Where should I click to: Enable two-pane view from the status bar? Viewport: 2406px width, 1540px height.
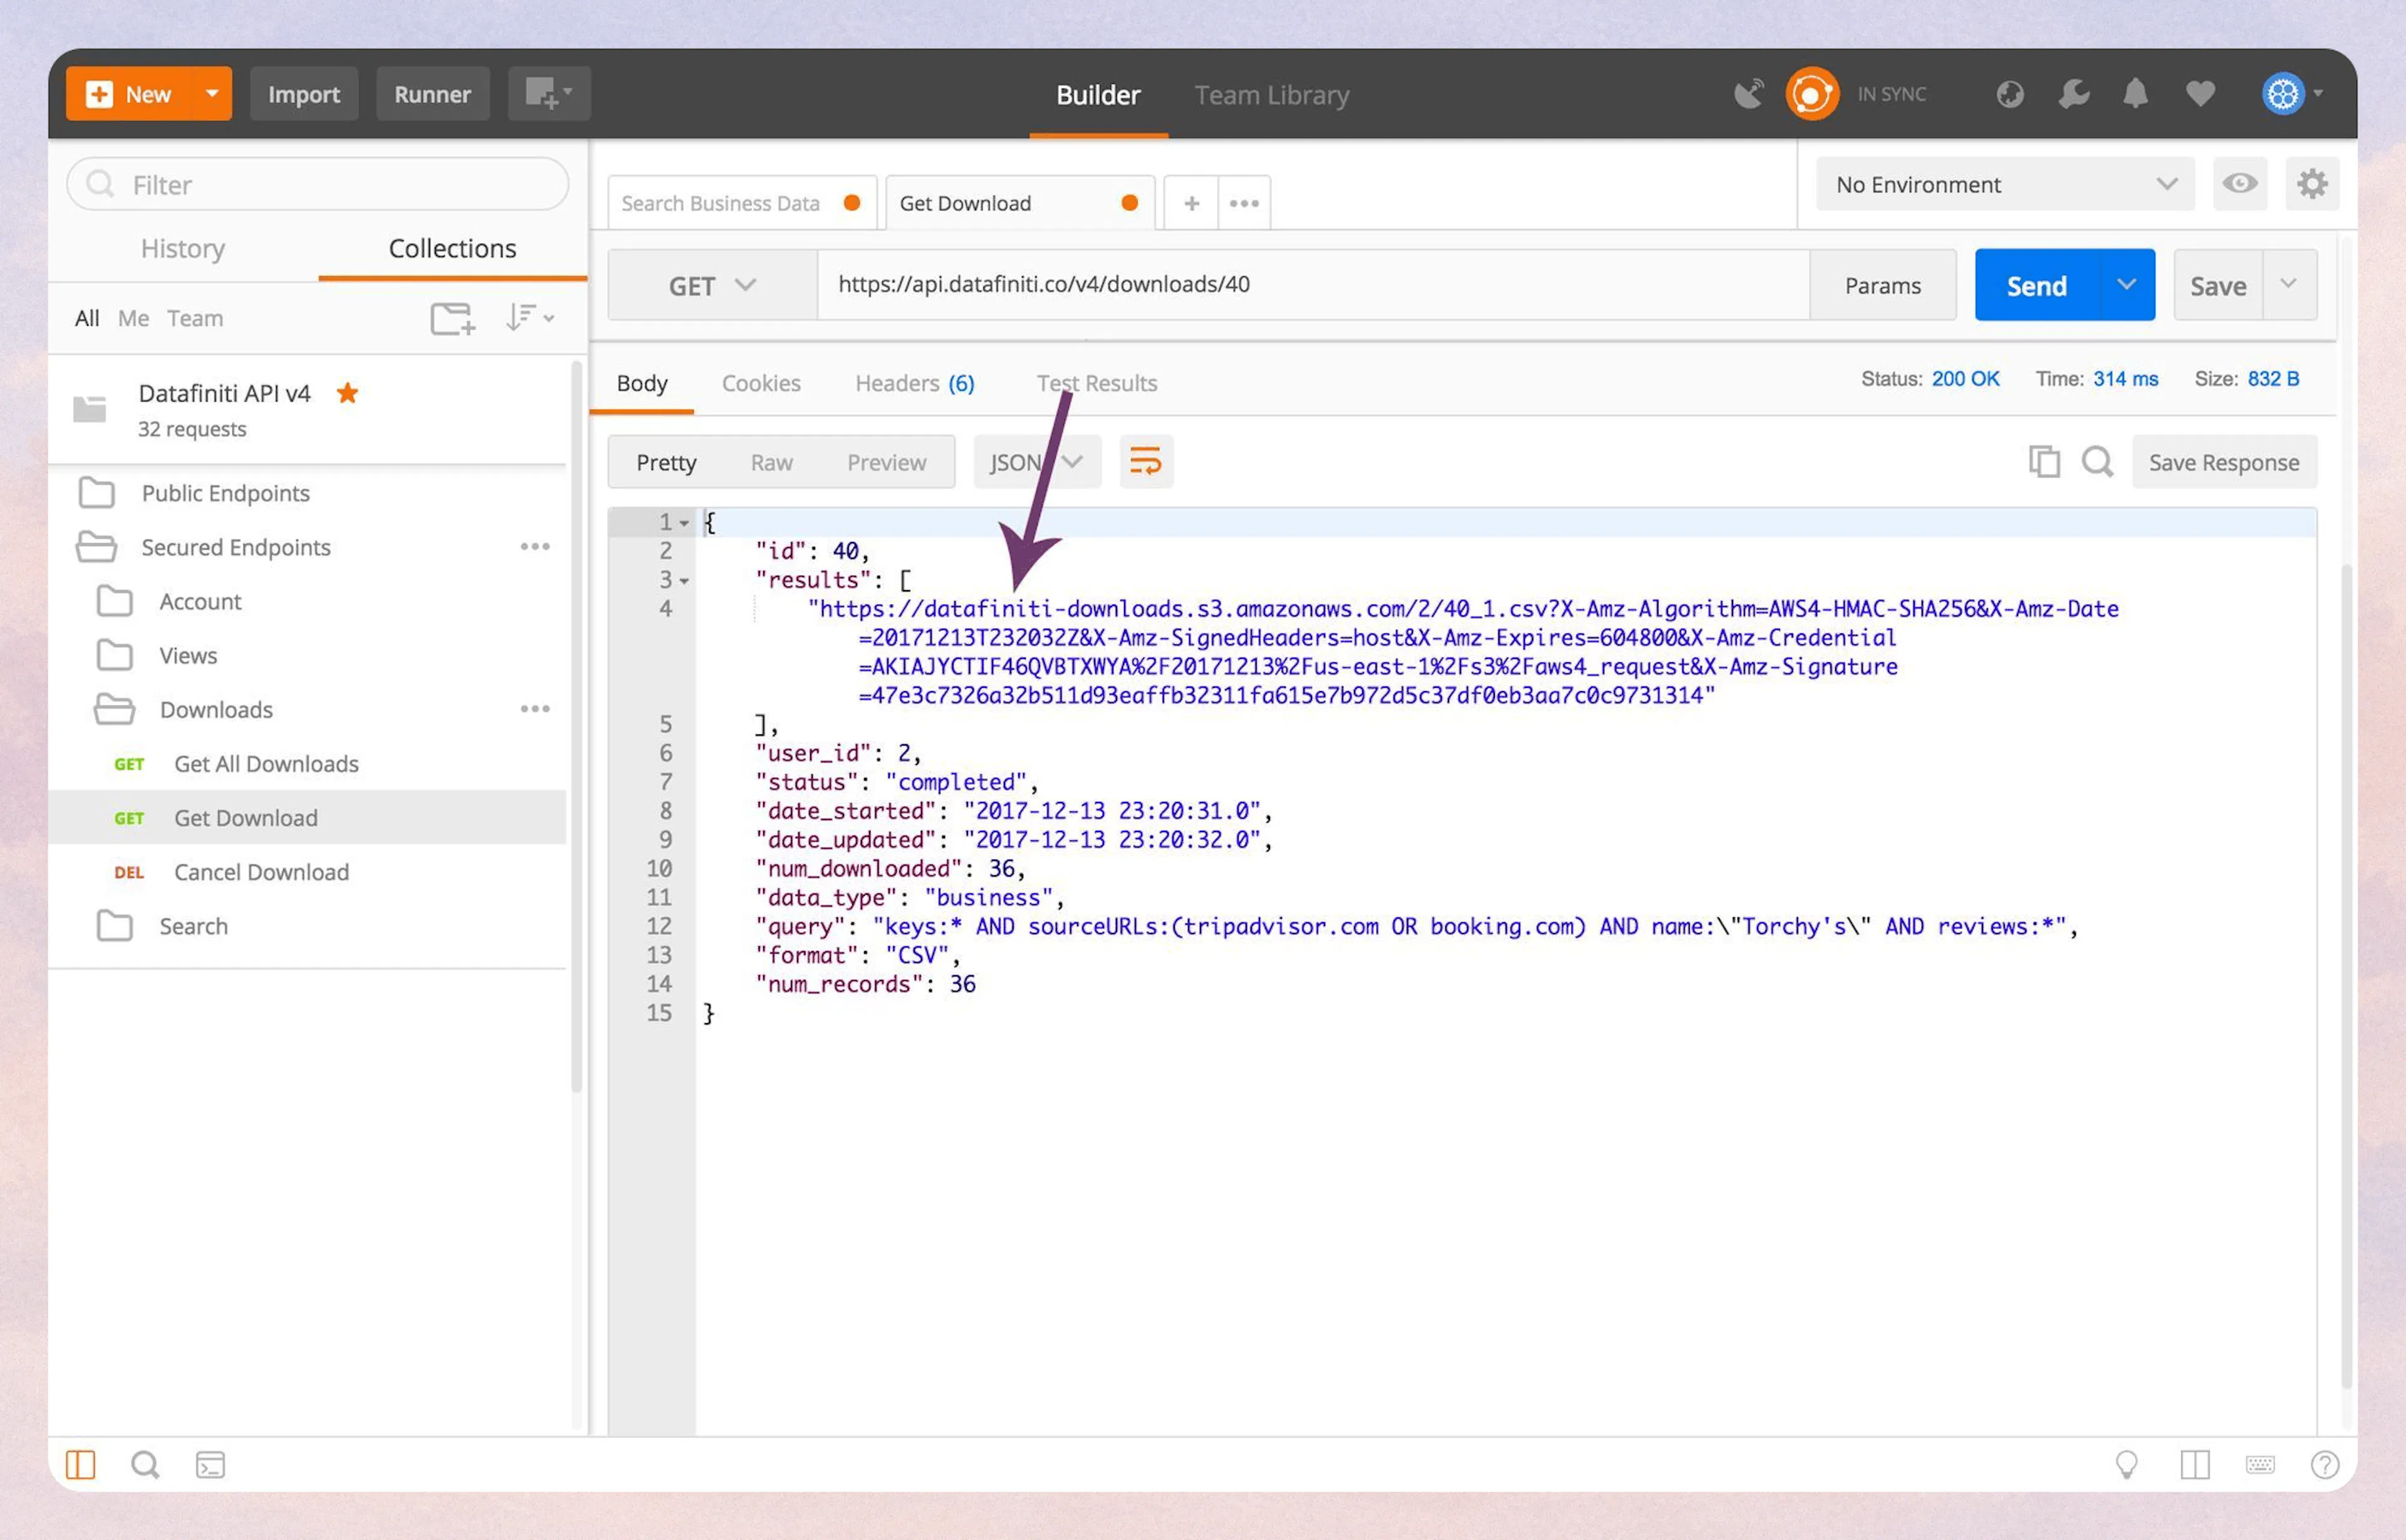point(2195,1464)
